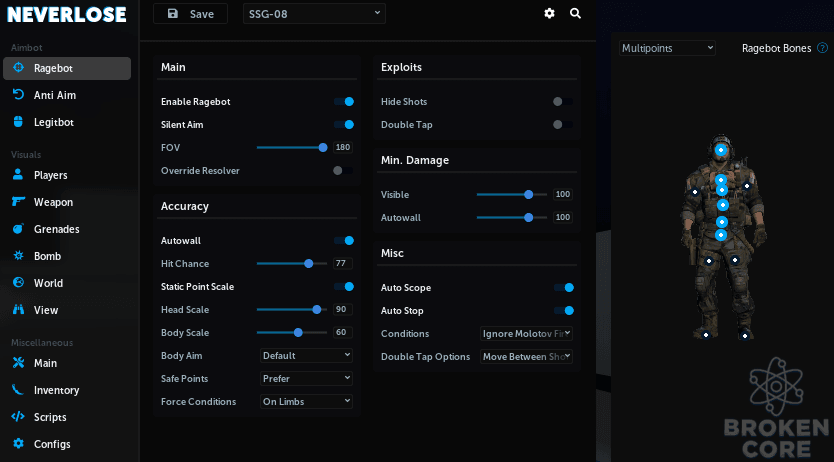The width and height of the screenshot is (834, 462).
Task: Open the Grenades visuals tab
Action: tap(56, 229)
